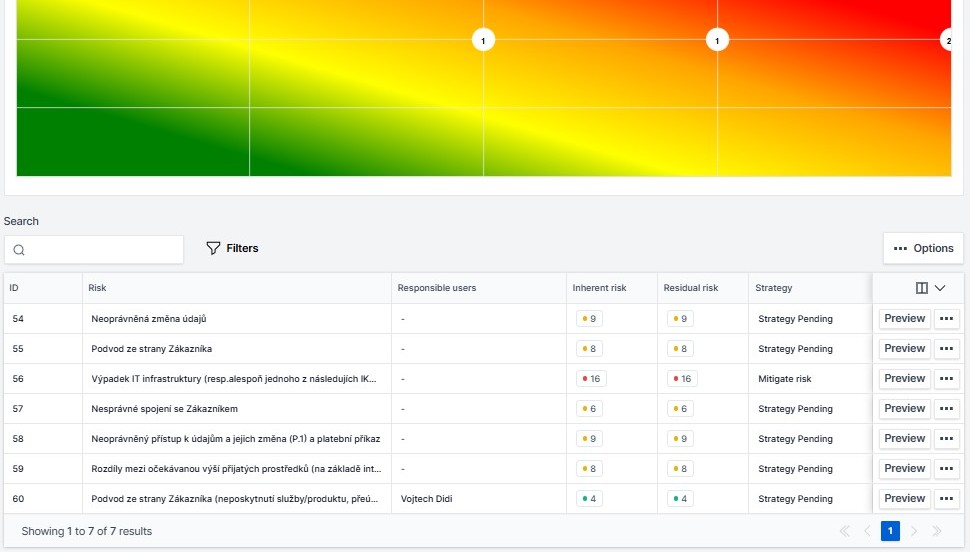Select risk name Podvod ze strany Zákazníka
This screenshot has height=552, width=970.
pyautogui.click(x=152, y=348)
